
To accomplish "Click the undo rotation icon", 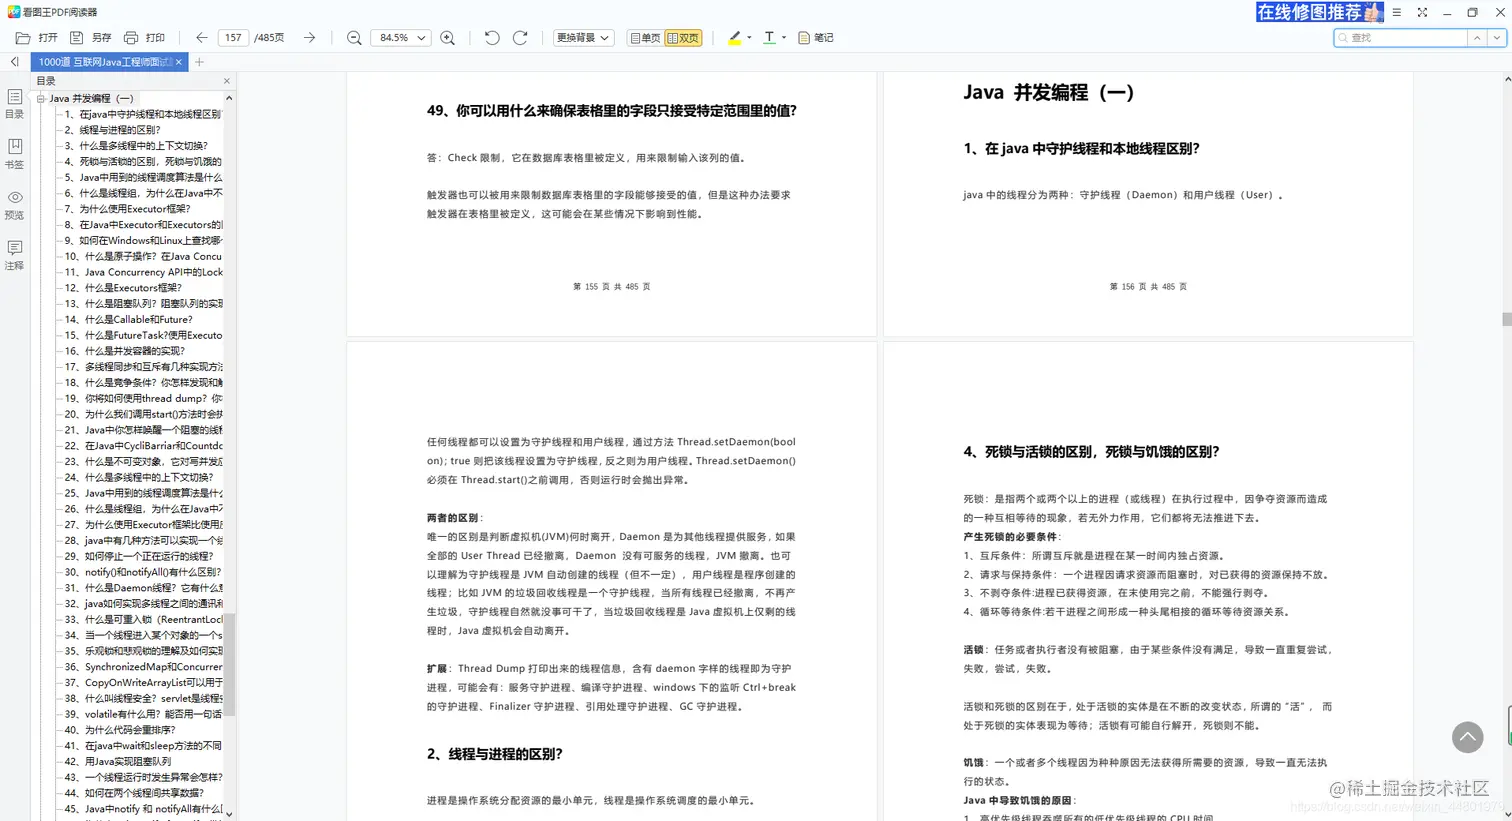I will coord(491,37).
